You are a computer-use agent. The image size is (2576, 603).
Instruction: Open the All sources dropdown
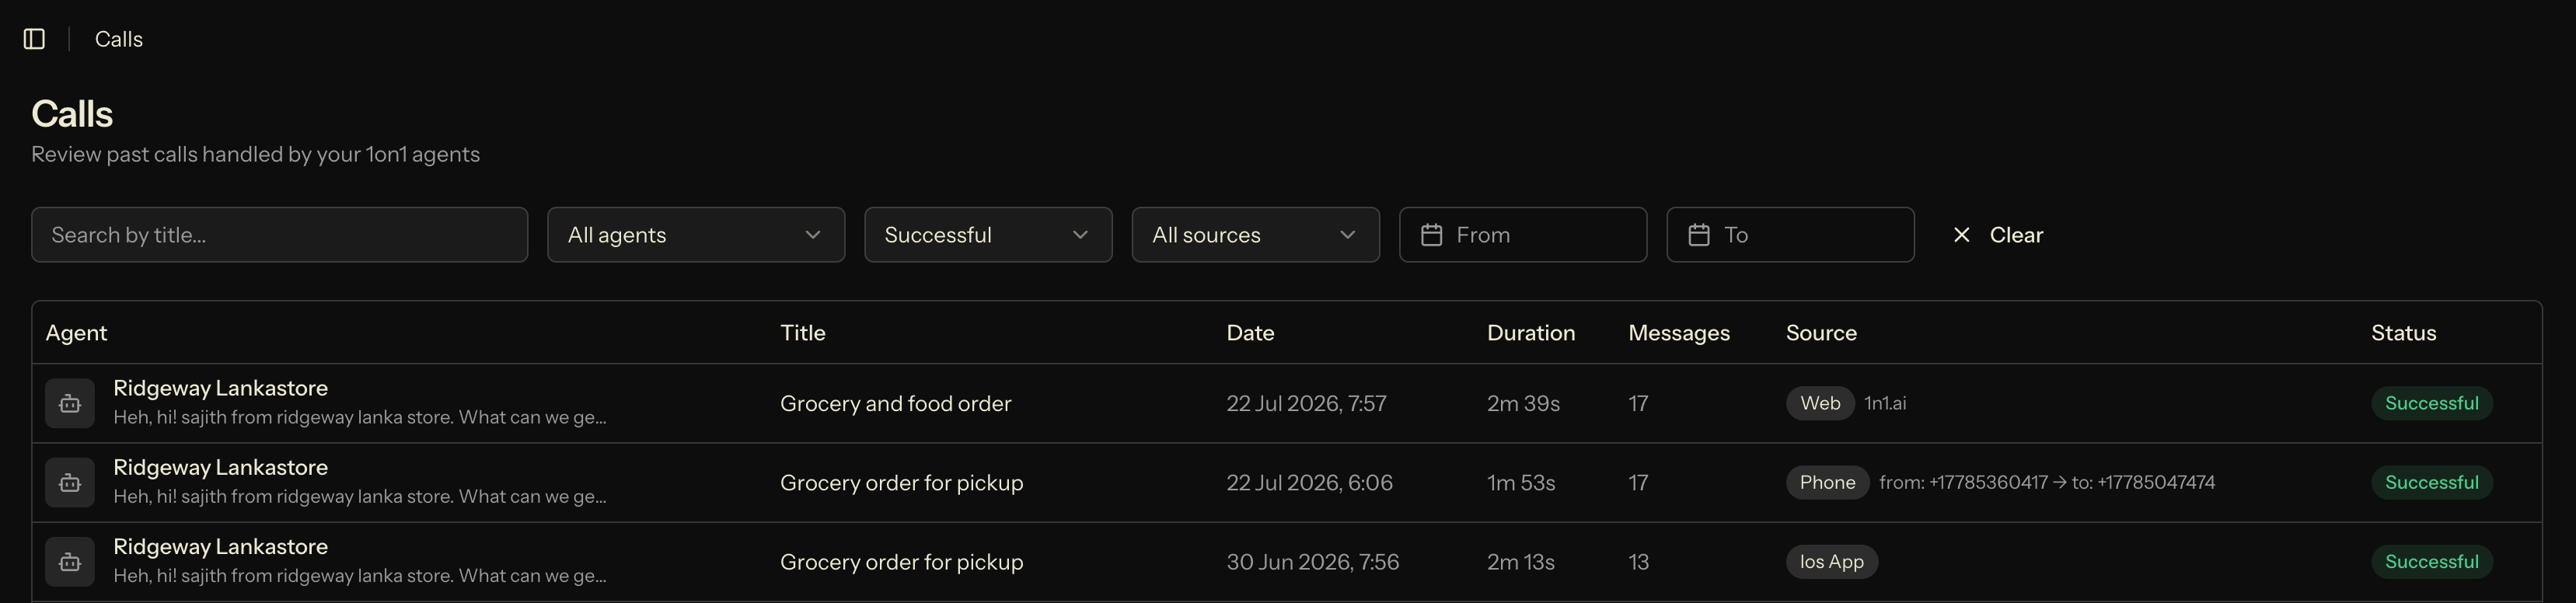(1255, 235)
